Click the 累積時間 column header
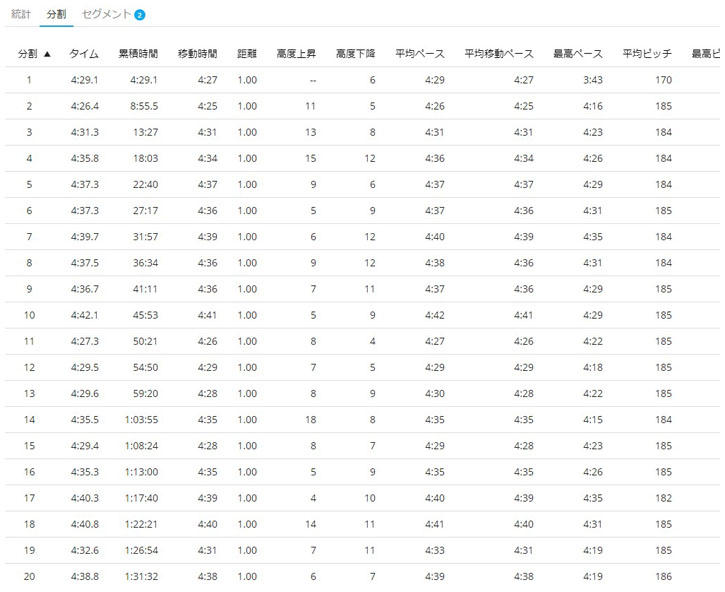Image resolution: width=725 pixels, height=592 pixels. click(x=138, y=54)
